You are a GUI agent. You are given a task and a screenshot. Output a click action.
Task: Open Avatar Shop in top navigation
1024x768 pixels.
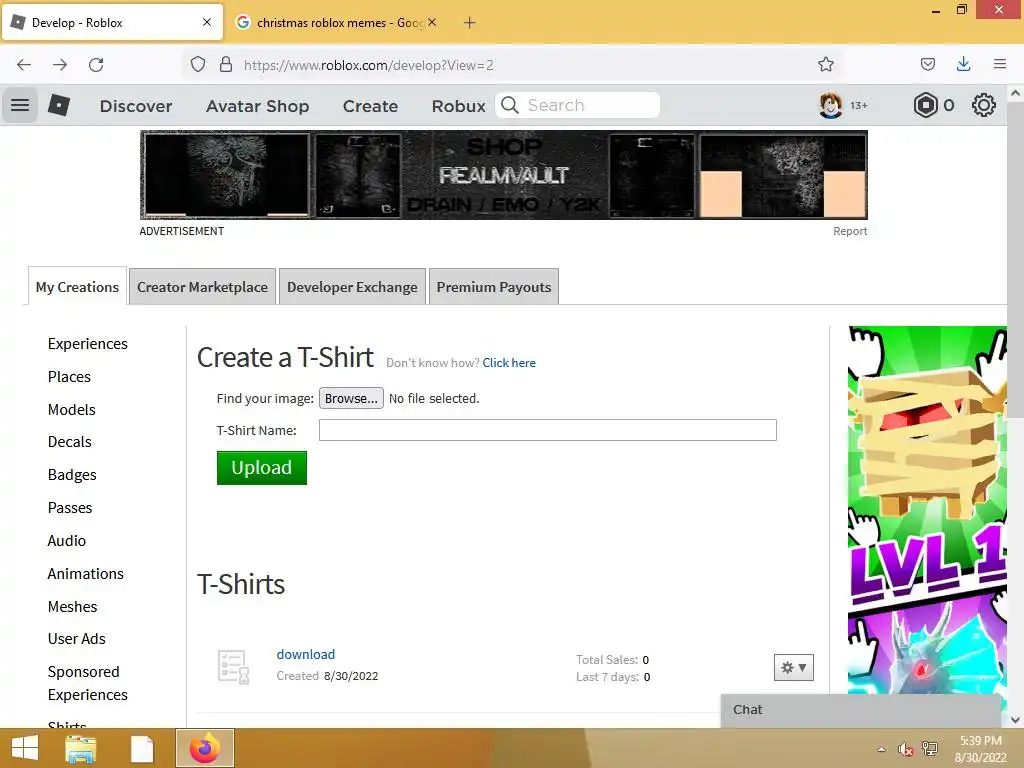click(257, 106)
